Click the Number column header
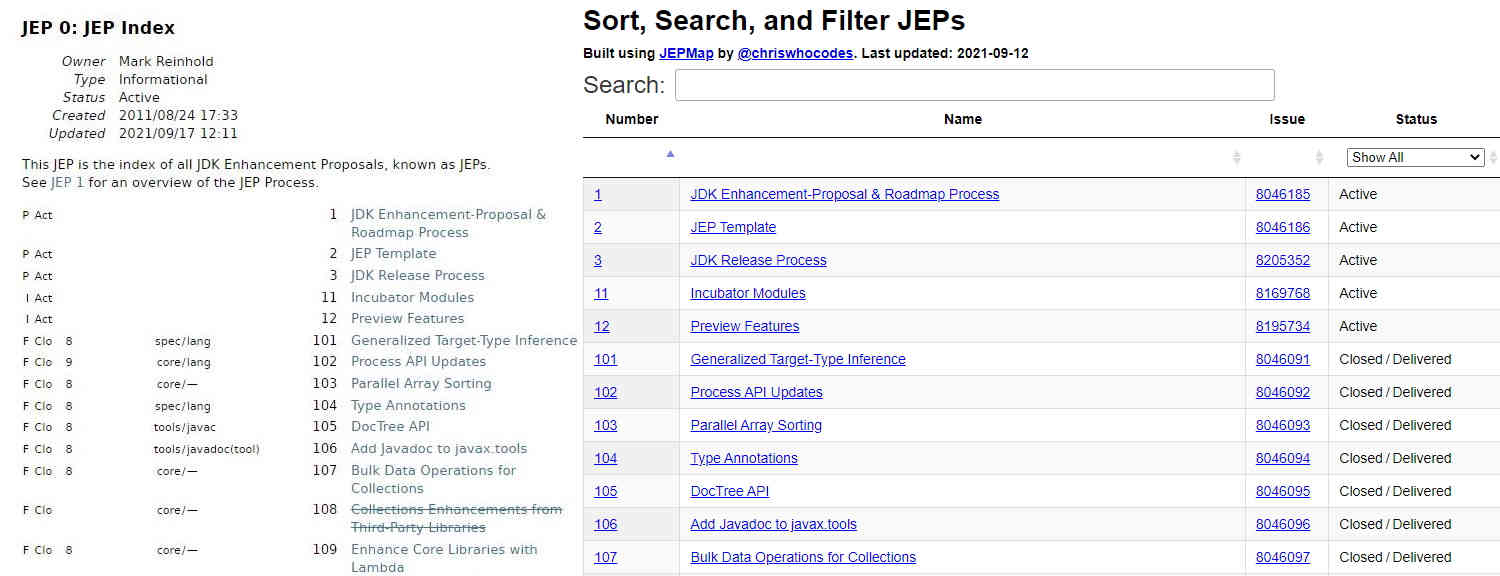This screenshot has width=1500, height=576. 631,119
